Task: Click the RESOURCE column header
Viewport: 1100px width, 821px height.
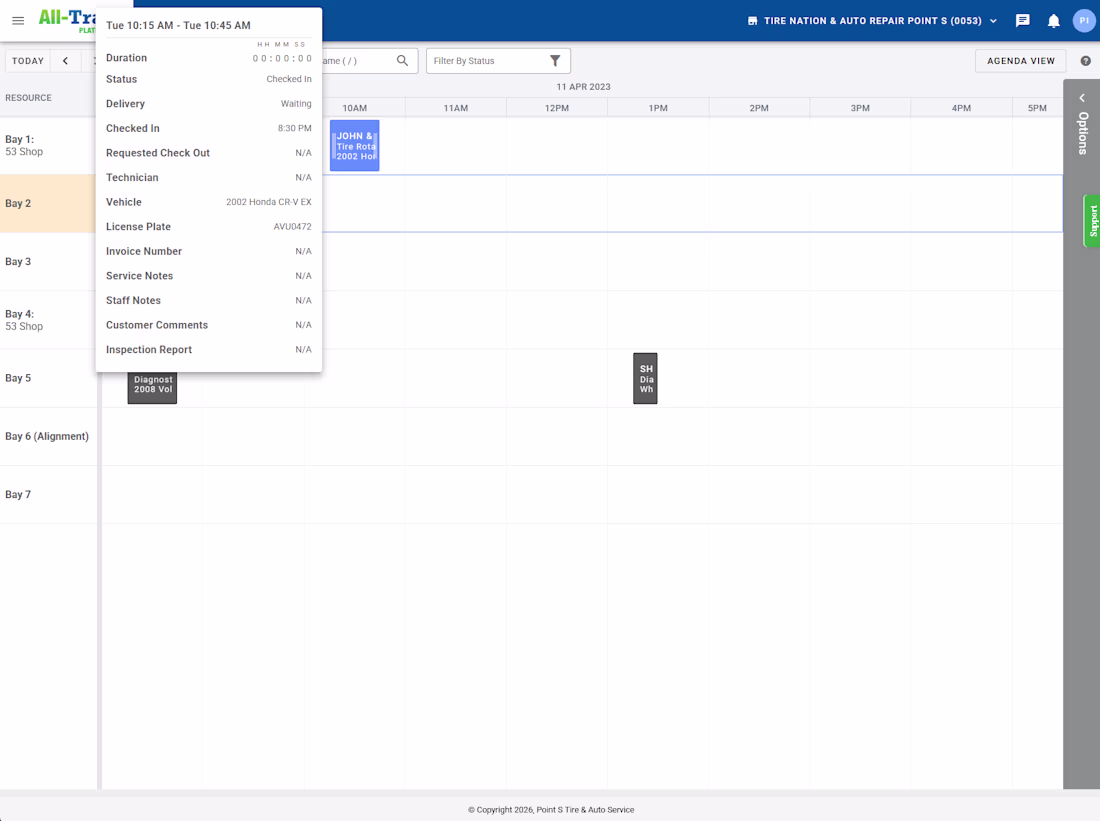Action: [x=29, y=98]
